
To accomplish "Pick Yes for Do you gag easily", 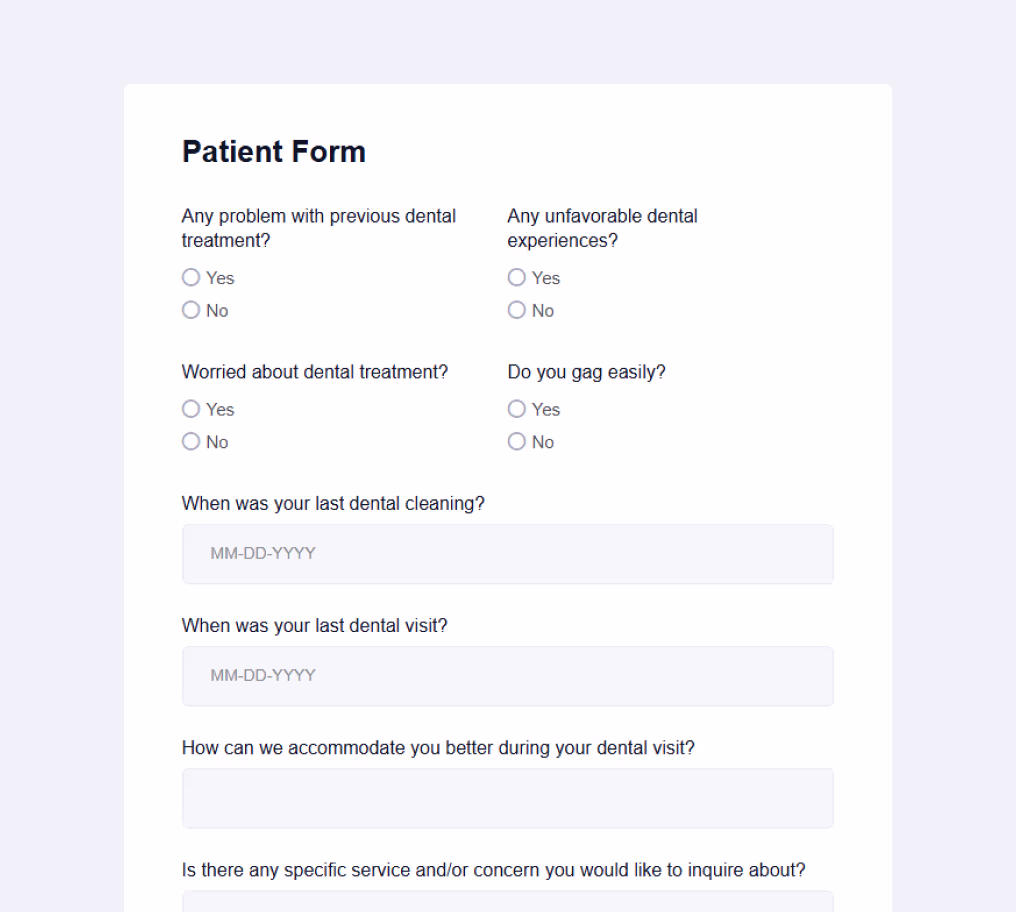I will [516, 409].
